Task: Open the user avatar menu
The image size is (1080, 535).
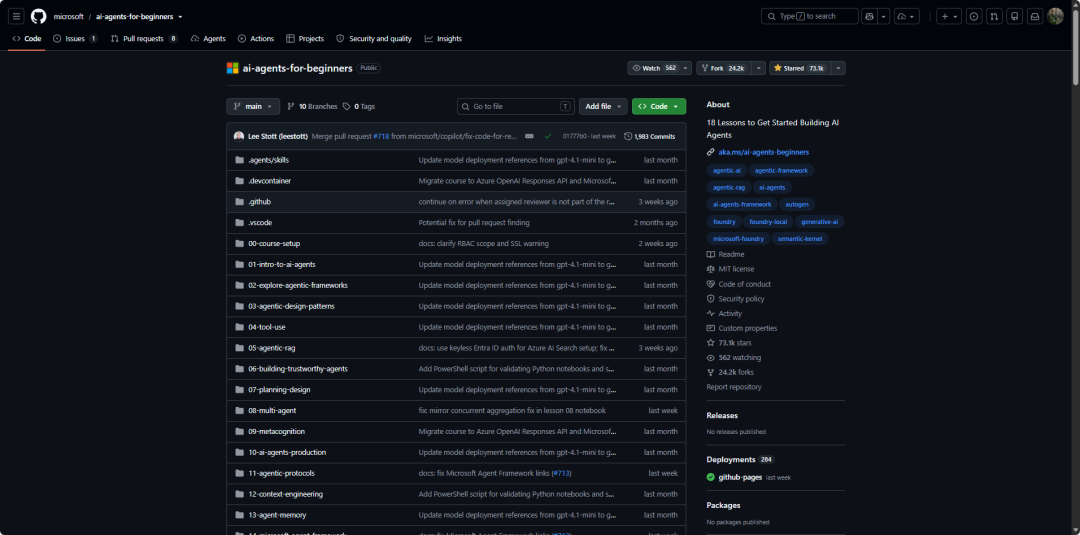Action: point(1055,17)
